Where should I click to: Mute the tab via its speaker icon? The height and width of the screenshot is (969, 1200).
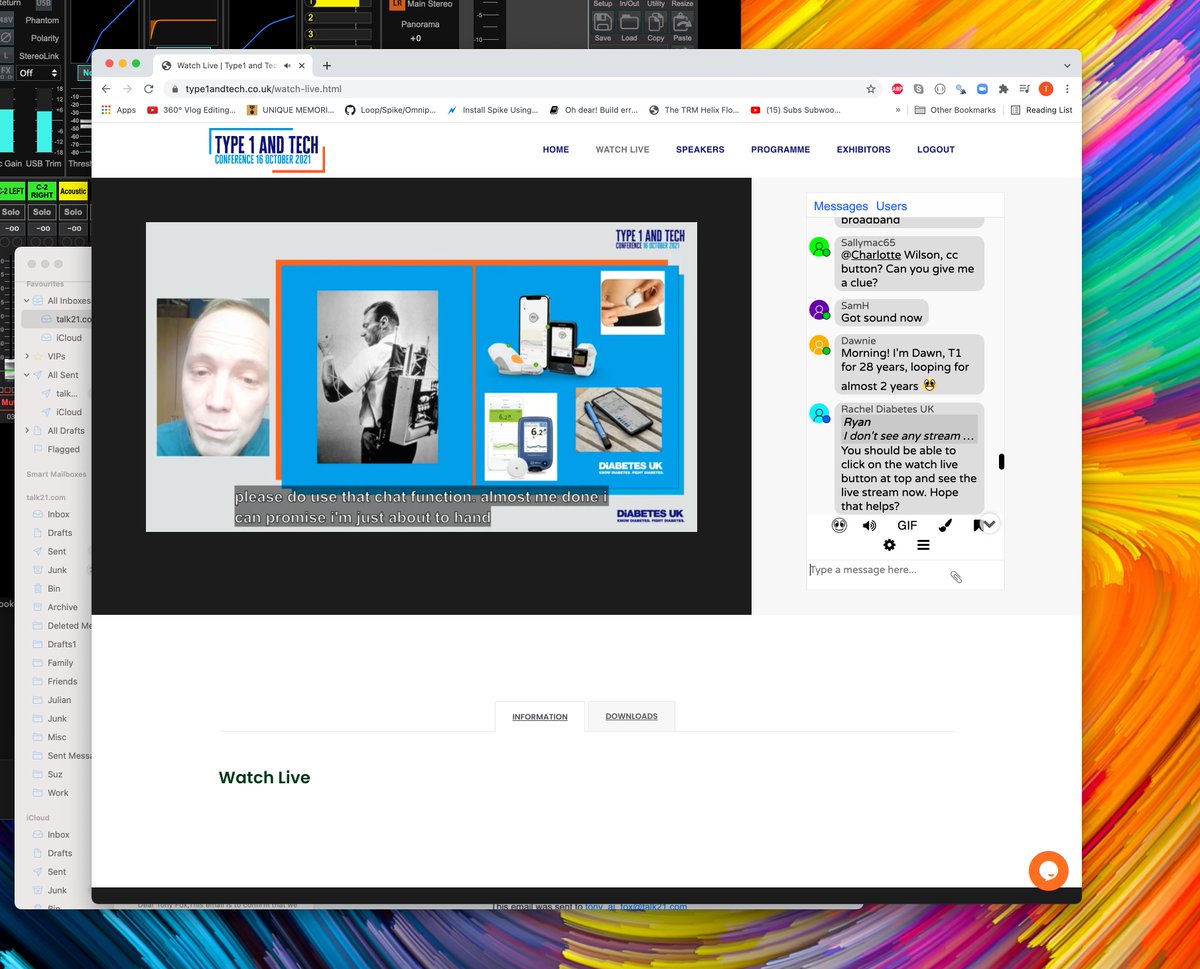(287, 65)
